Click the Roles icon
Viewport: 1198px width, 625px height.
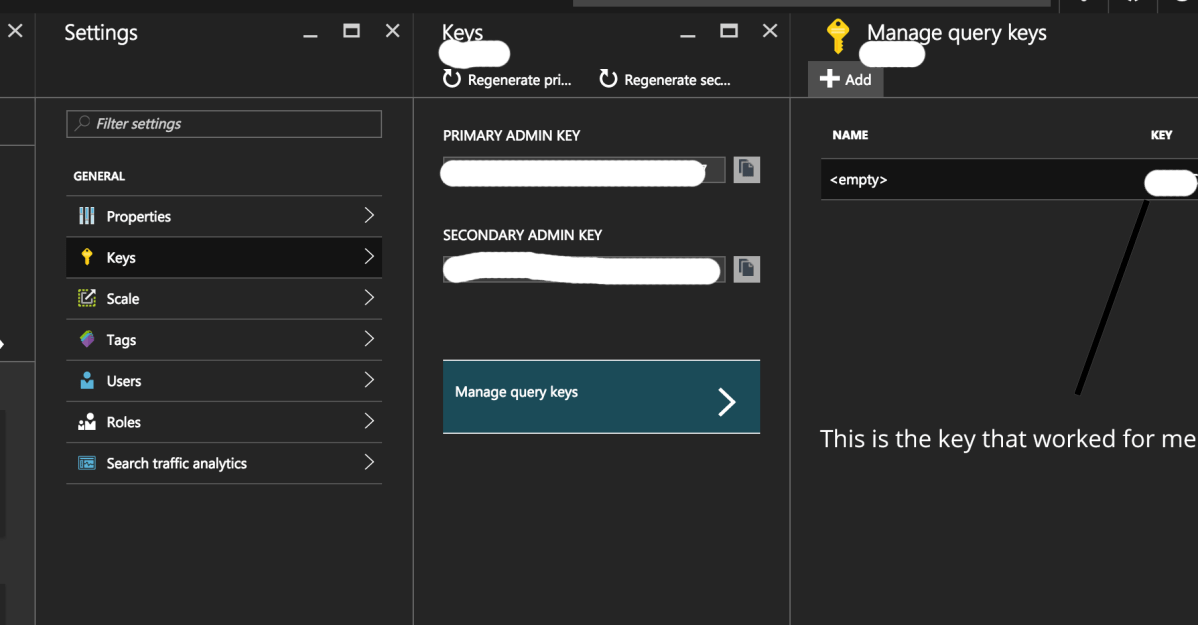tap(87, 422)
